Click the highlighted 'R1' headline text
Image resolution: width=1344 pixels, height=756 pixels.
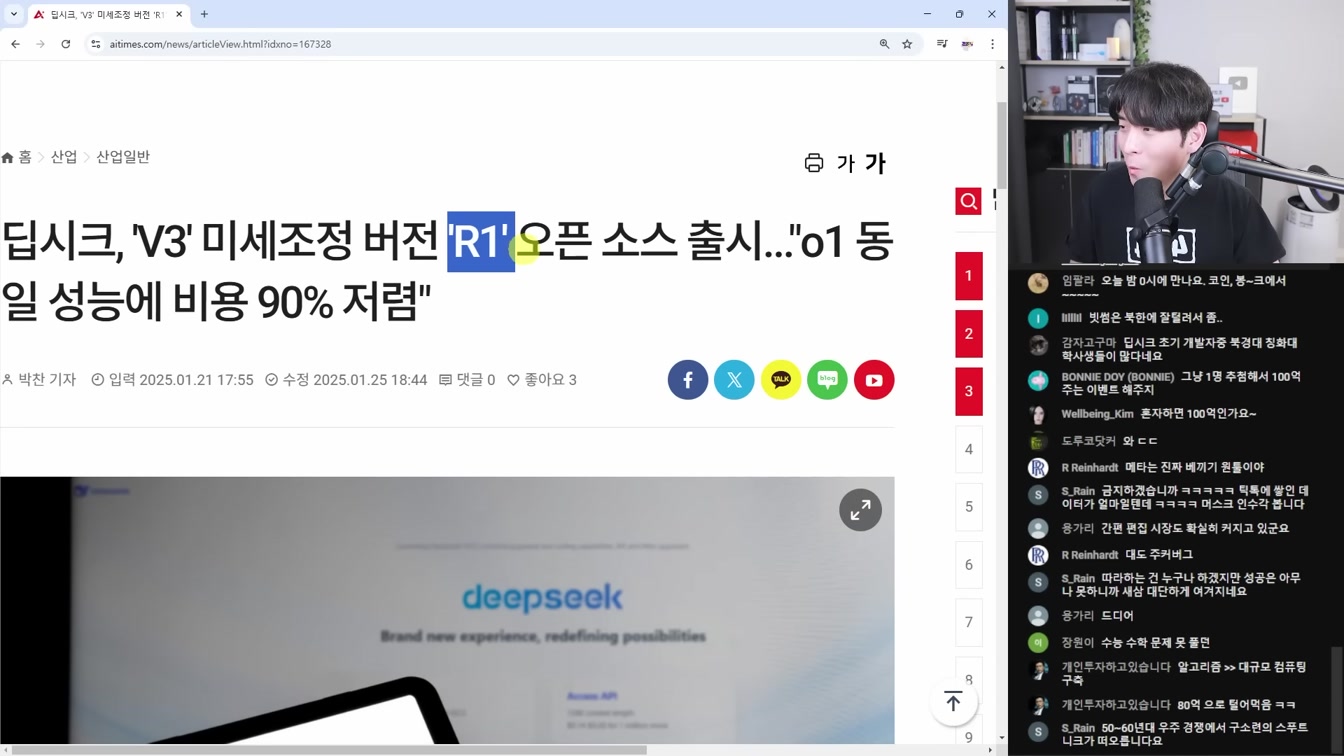(481, 242)
